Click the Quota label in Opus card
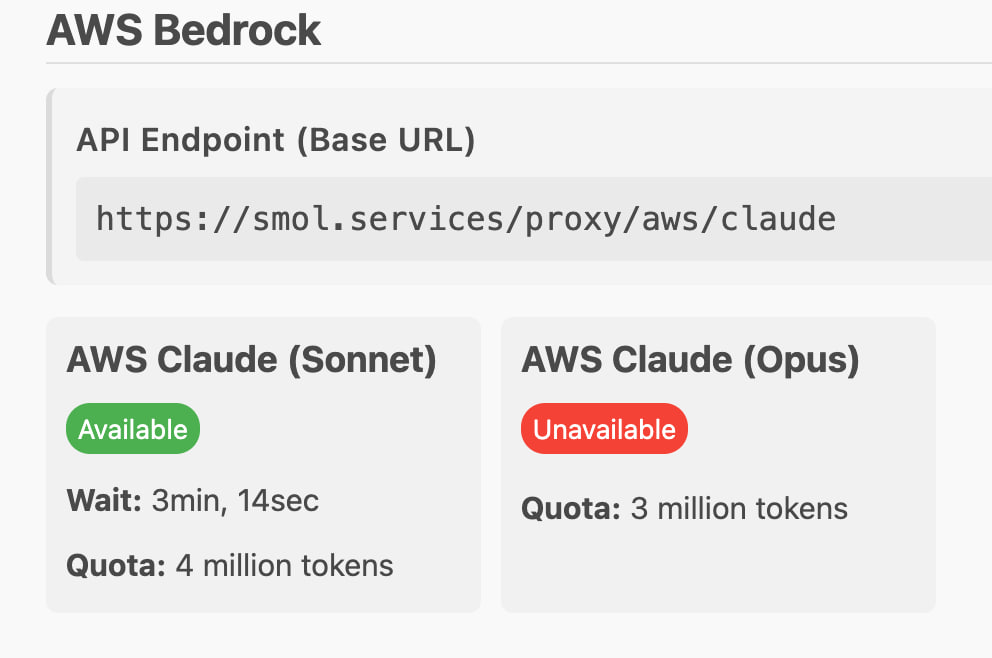 (570, 508)
